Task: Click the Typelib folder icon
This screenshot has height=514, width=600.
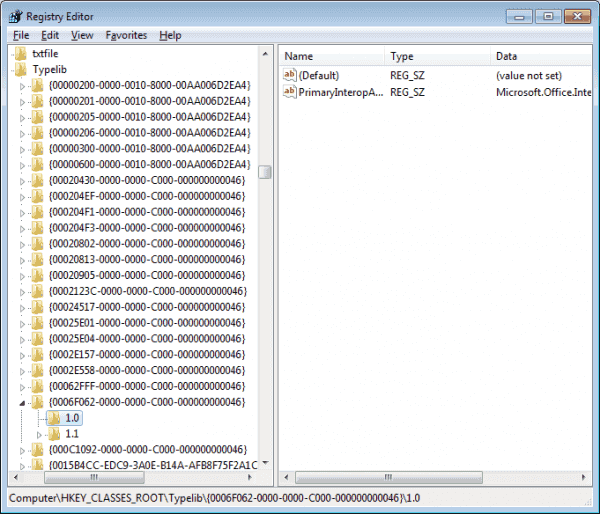Action: [21, 69]
